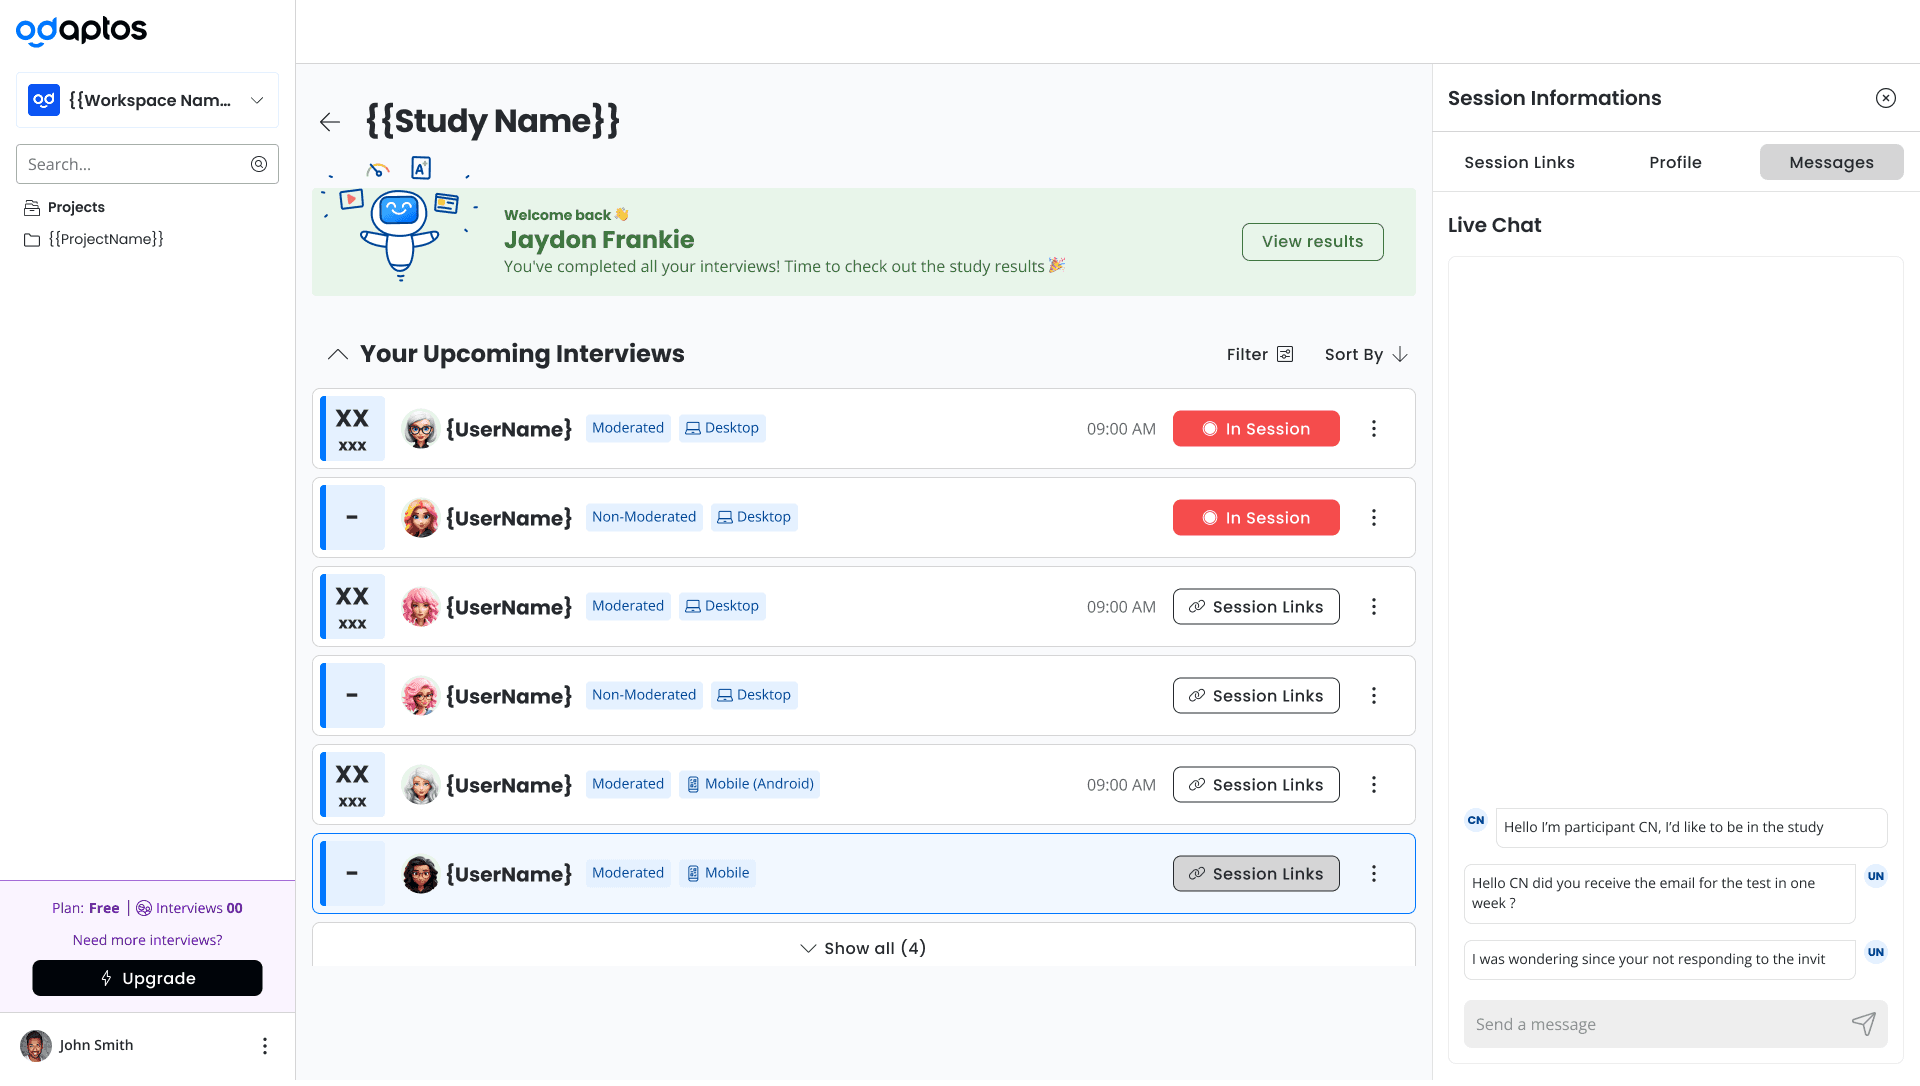Open Session Links for the Mobile row
The width and height of the screenshot is (1920, 1086).
click(x=1256, y=874)
